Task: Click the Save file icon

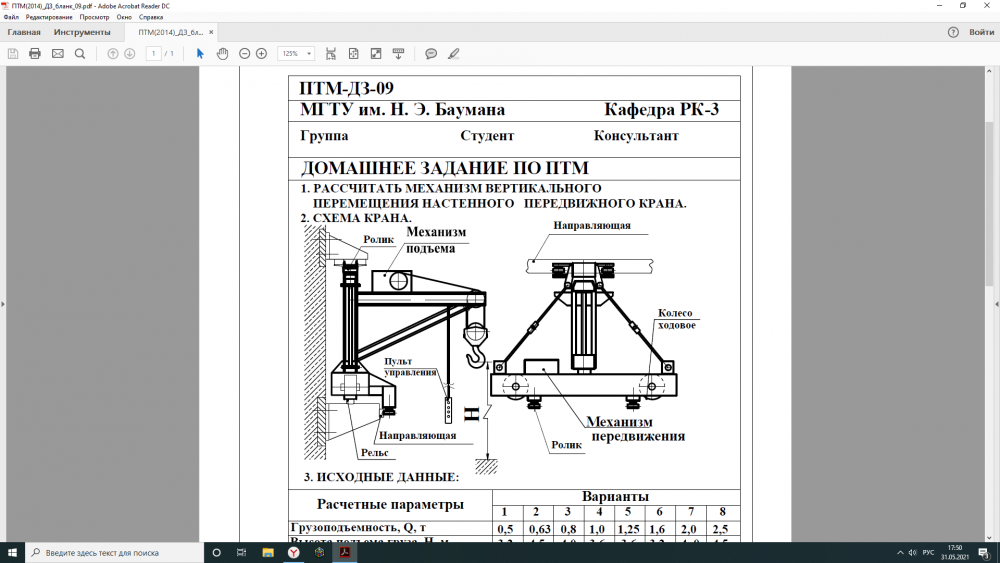Action: [x=13, y=54]
